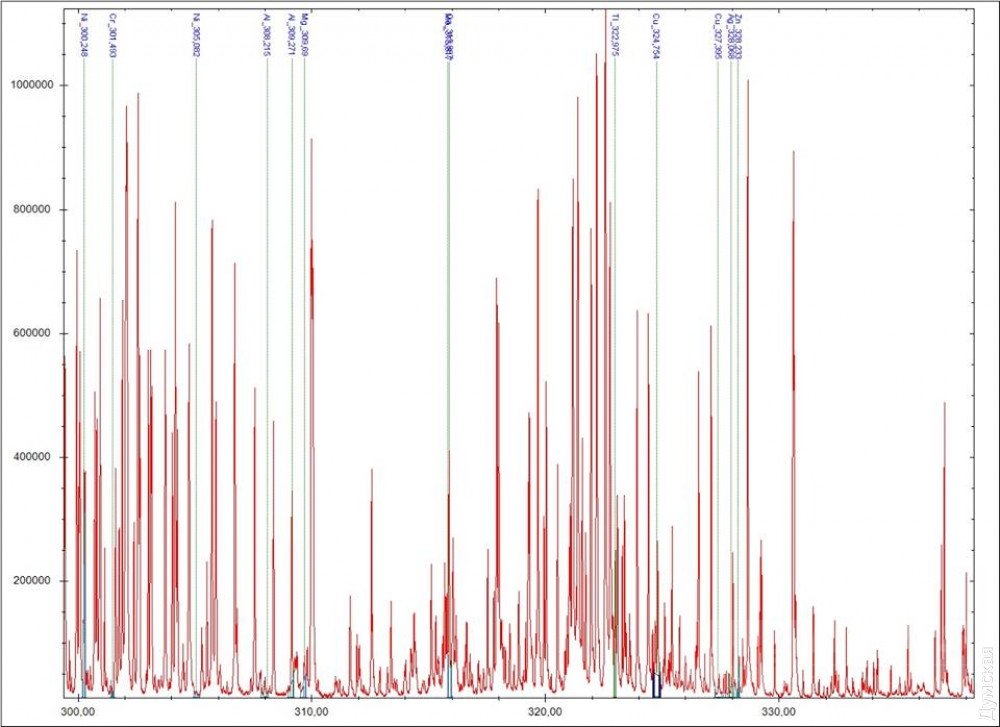The height and width of the screenshot is (727, 1000).
Task: Select the Cu_324,754 marker label
Action: [x=656, y=37]
